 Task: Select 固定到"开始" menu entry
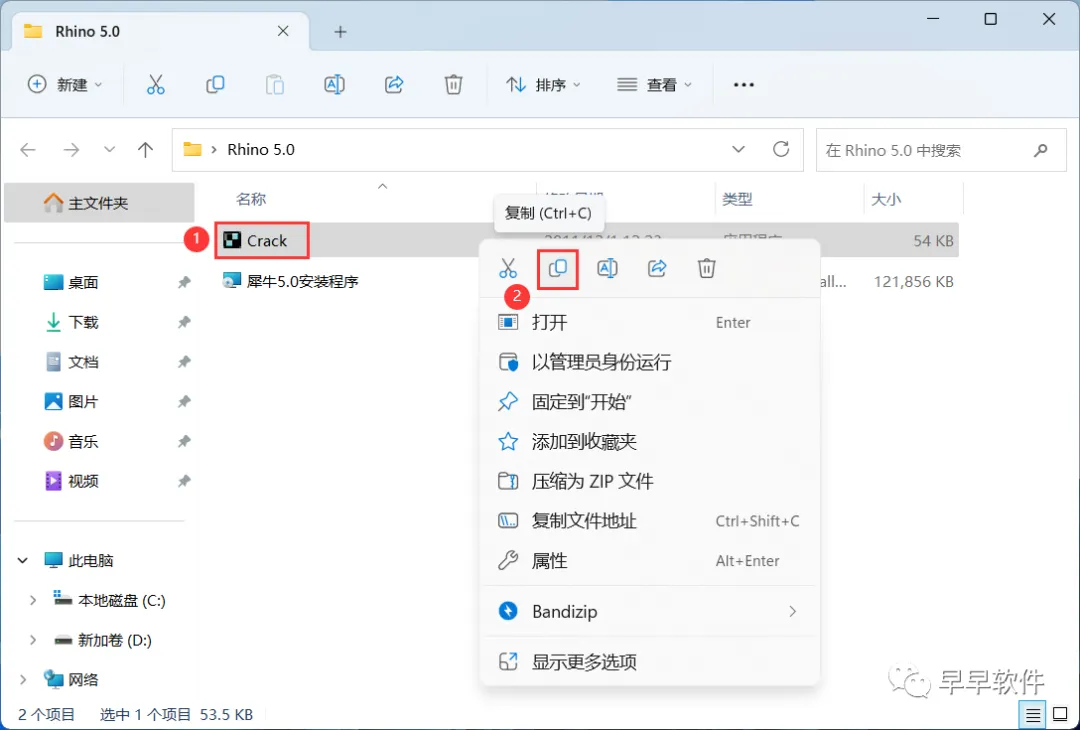pyautogui.click(x=649, y=402)
